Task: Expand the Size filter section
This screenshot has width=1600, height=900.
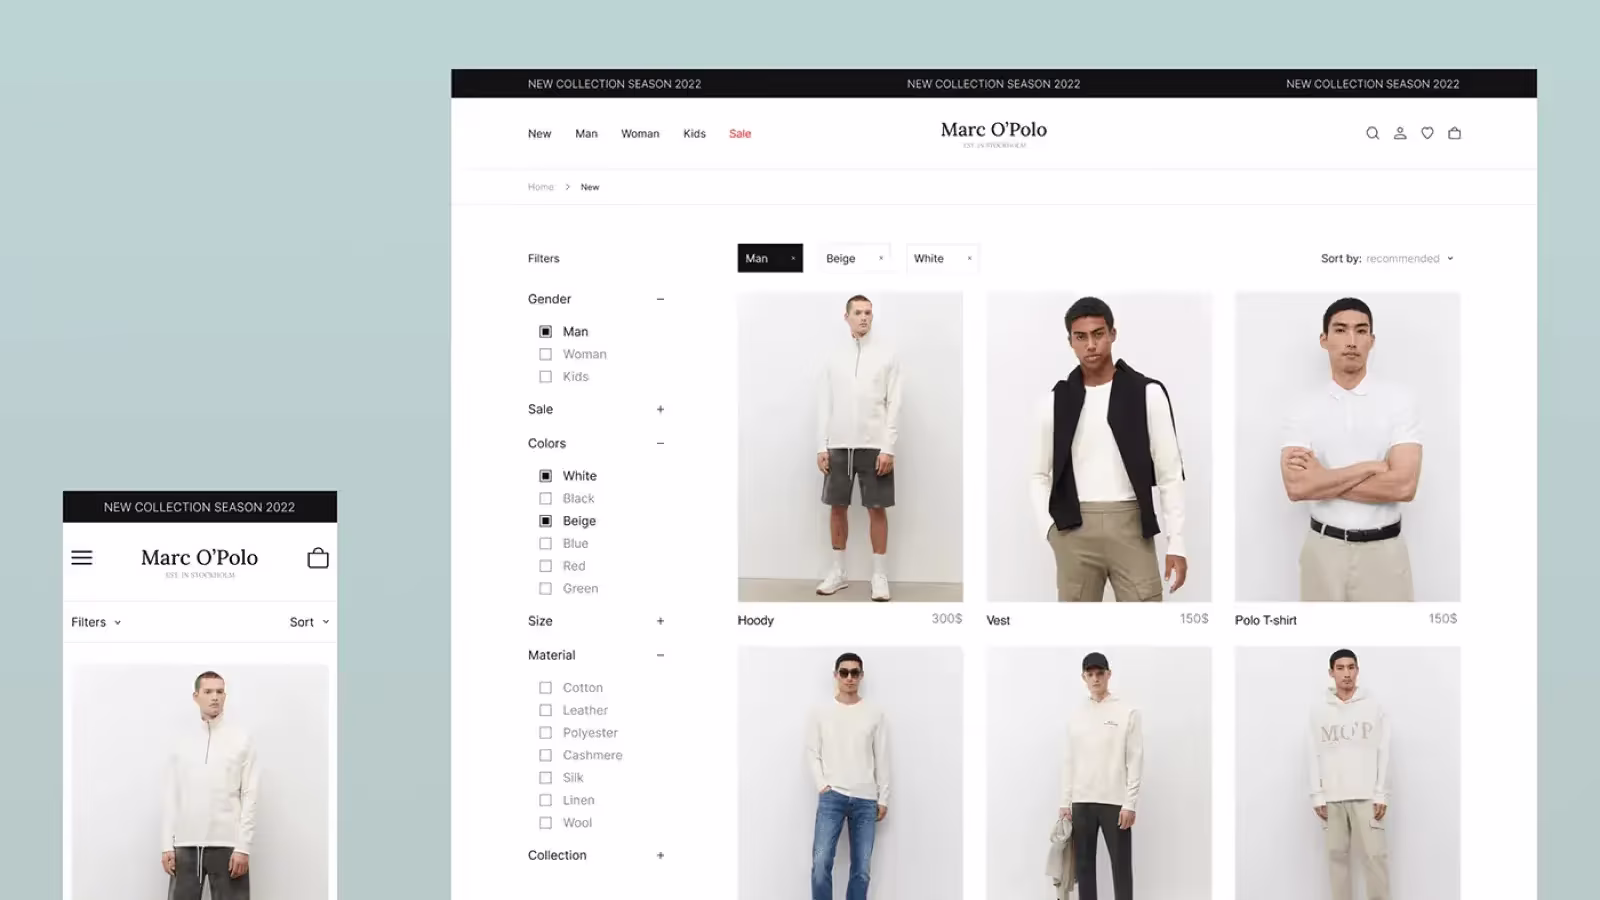Action: [660, 621]
